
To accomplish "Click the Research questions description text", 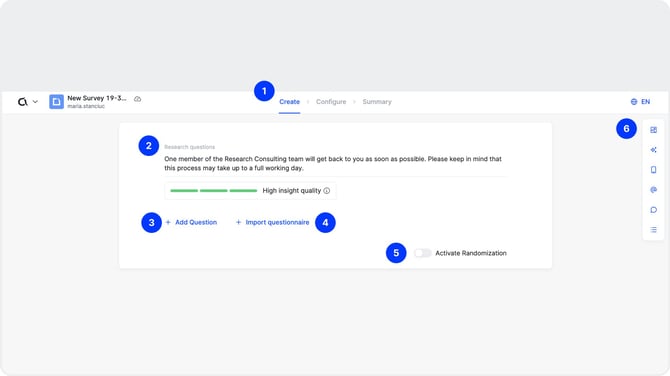I will point(333,163).
